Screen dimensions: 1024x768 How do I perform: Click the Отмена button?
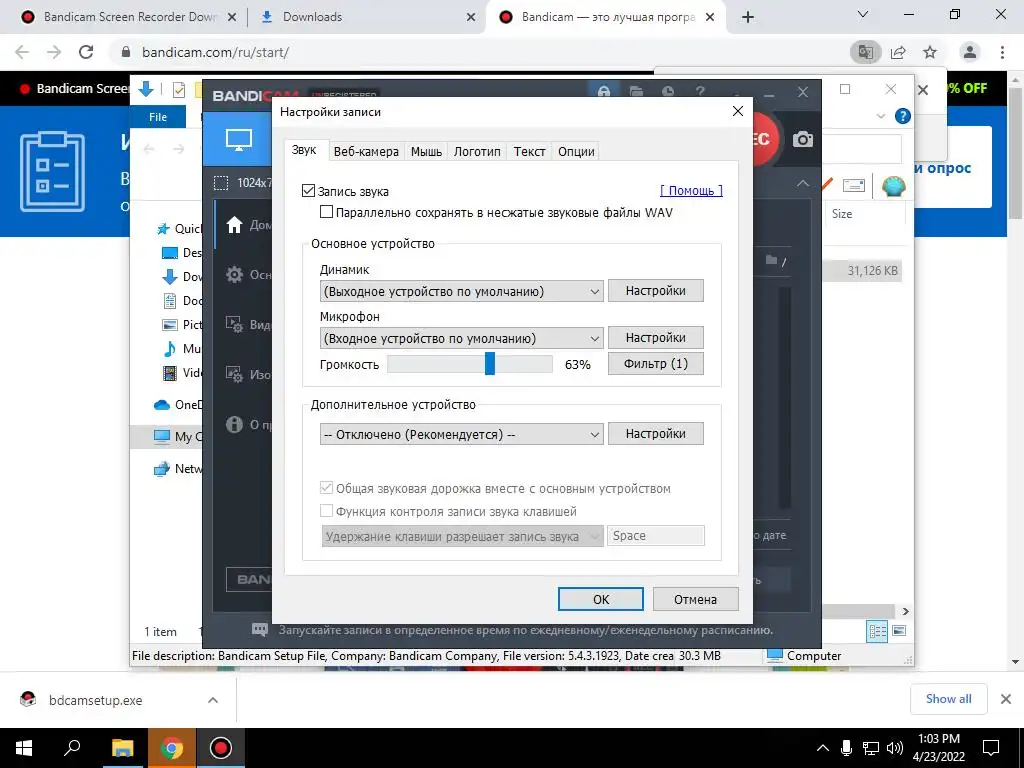pos(696,599)
